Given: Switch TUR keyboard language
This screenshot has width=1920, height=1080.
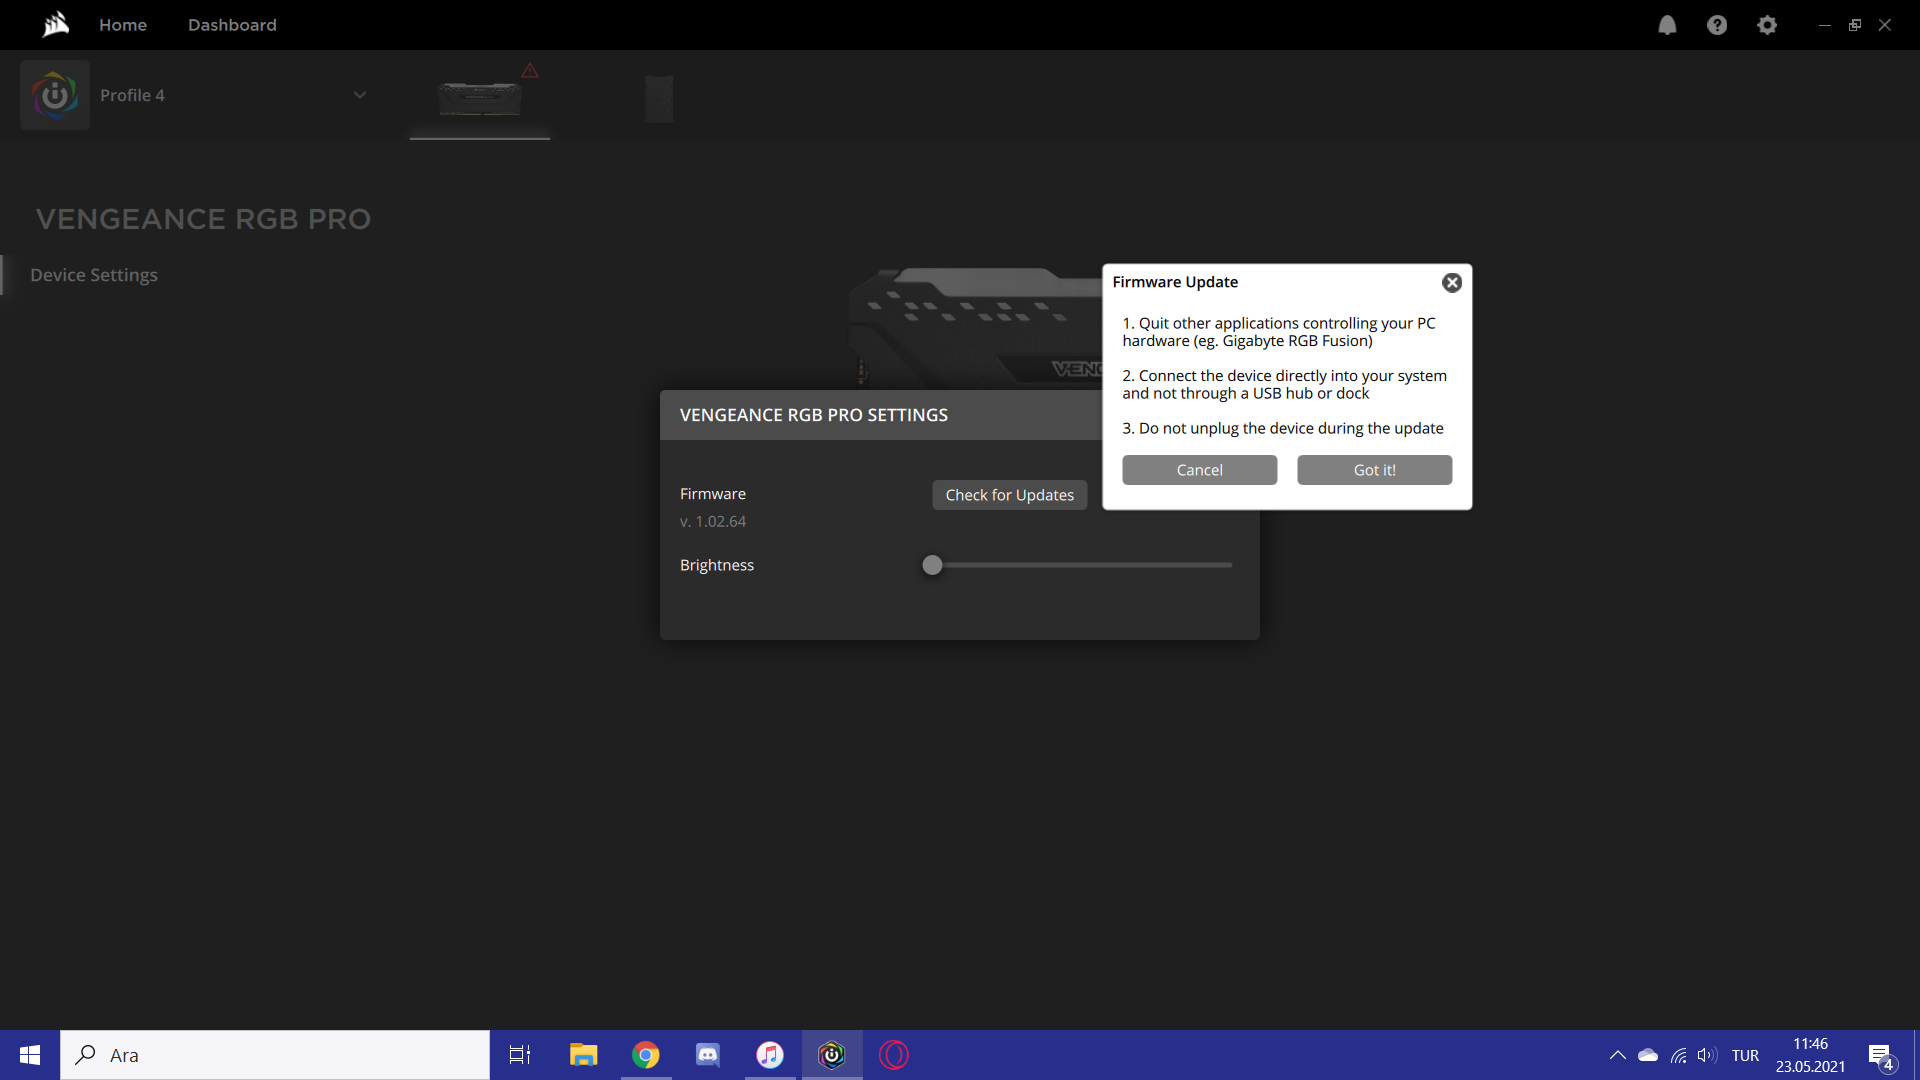Looking at the screenshot, I should point(1745,1055).
